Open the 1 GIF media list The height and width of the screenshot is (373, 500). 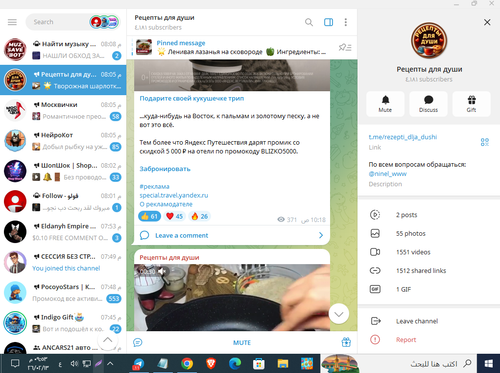[x=429, y=289]
